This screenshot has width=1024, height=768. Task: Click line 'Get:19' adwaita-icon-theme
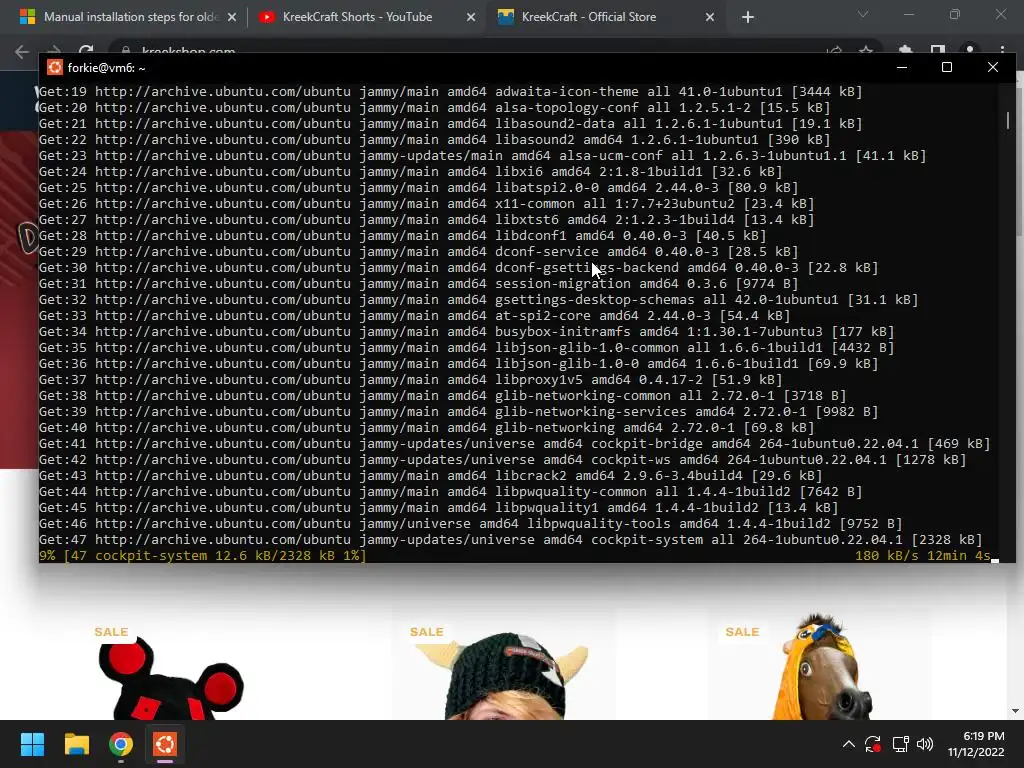[451, 91]
